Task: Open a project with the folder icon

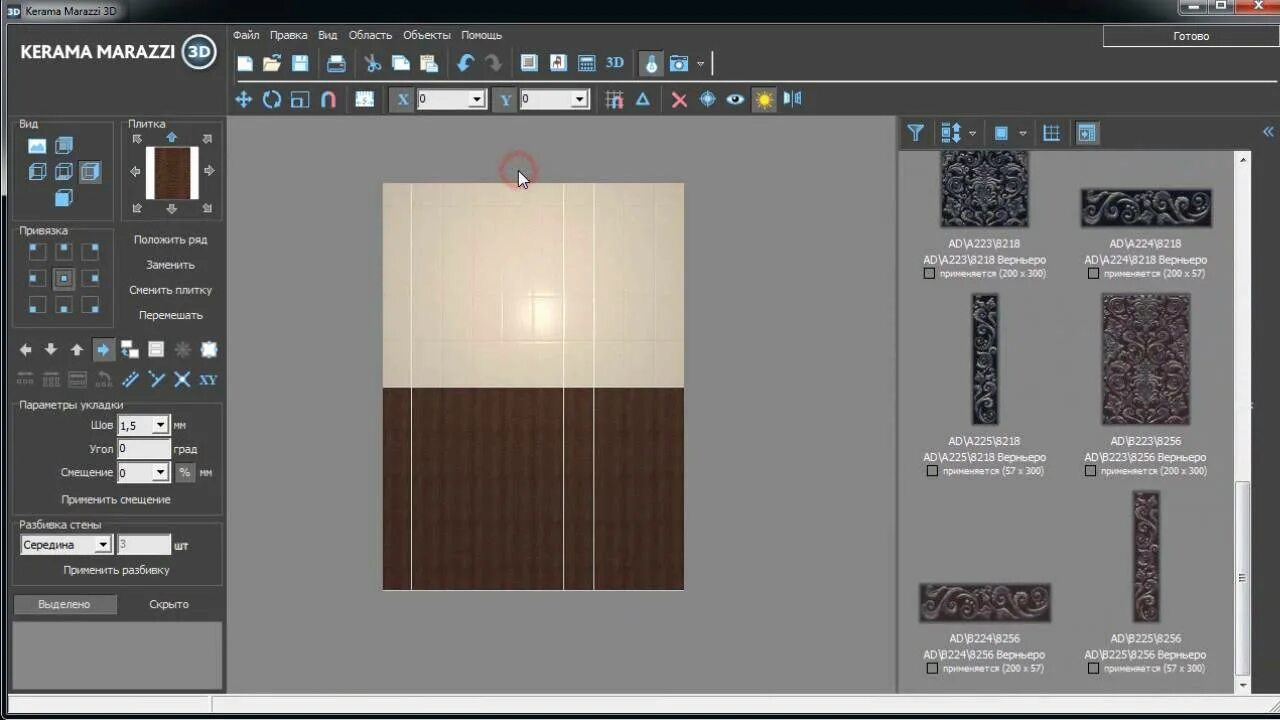Action: (272, 63)
